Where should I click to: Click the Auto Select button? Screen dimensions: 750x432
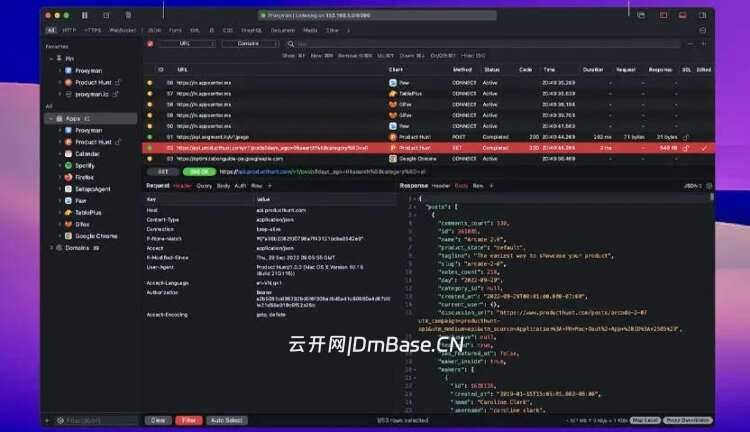227,421
